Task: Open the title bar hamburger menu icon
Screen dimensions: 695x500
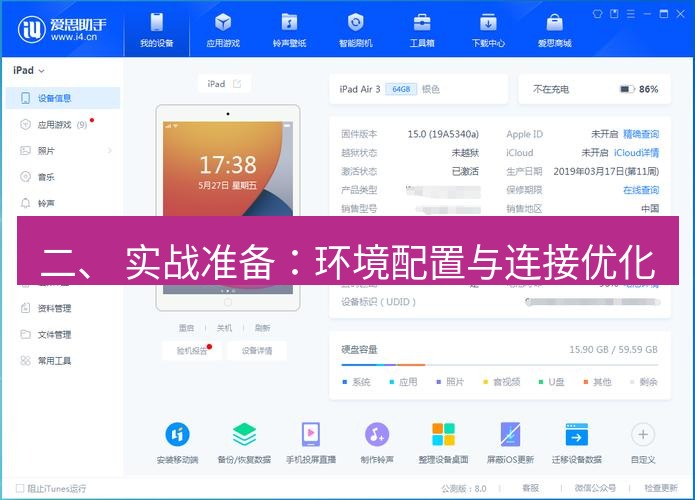Action: (631, 14)
